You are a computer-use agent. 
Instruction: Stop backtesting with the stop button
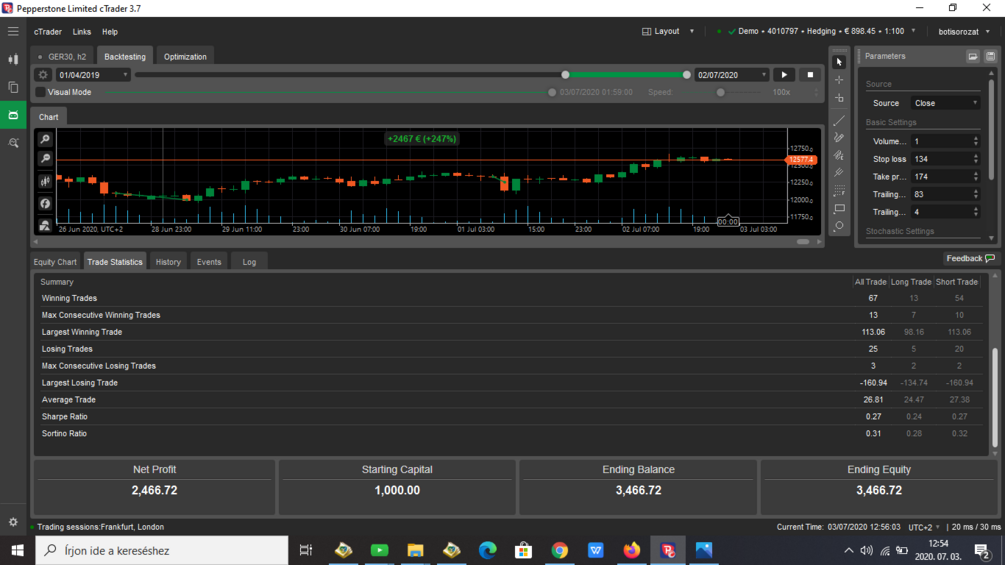coord(810,75)
